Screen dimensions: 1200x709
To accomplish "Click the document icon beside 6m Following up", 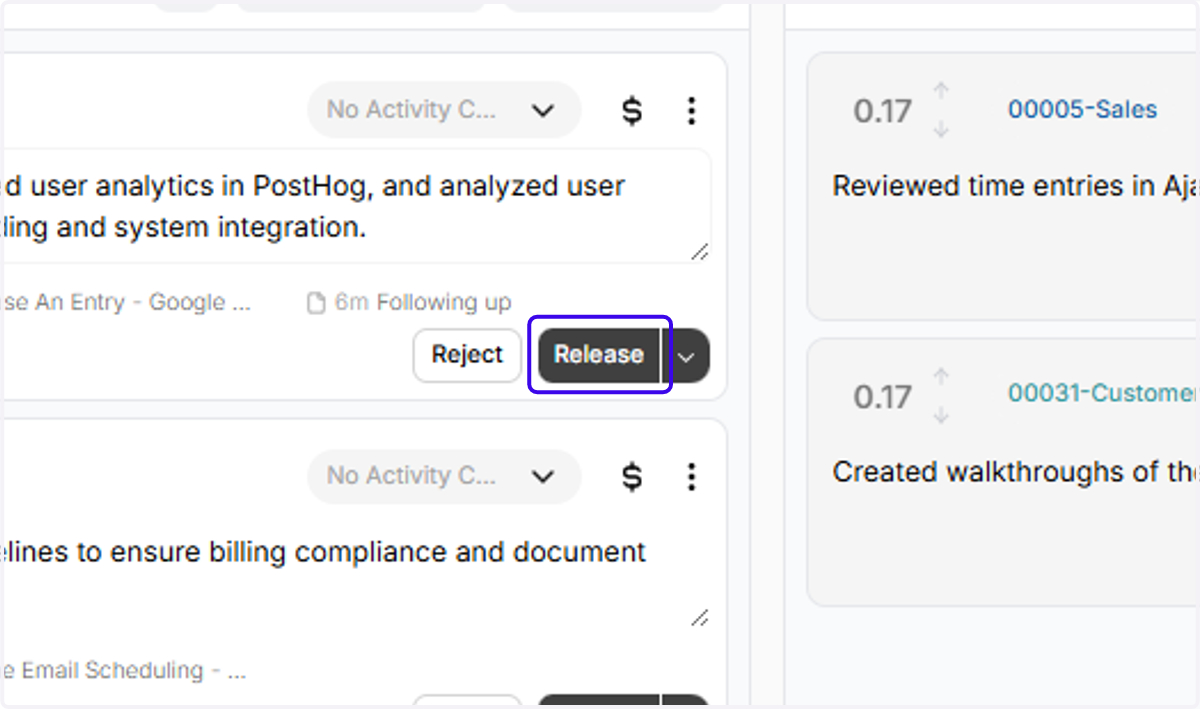I will click(316, 303).
